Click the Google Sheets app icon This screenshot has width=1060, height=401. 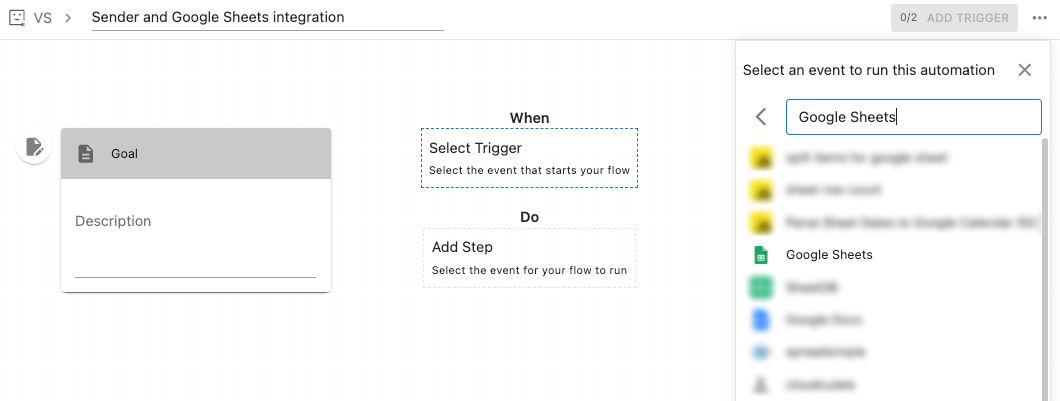point(760,255)
